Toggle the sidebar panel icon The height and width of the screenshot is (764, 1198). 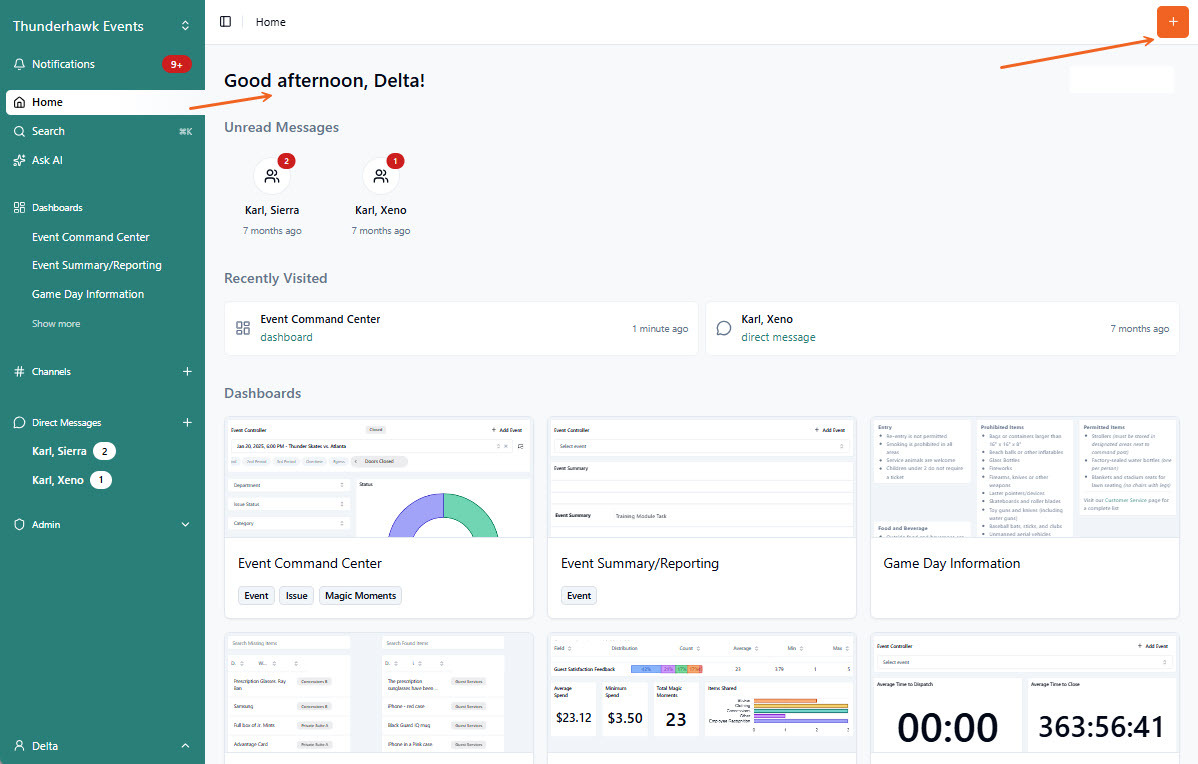point(225,21)
